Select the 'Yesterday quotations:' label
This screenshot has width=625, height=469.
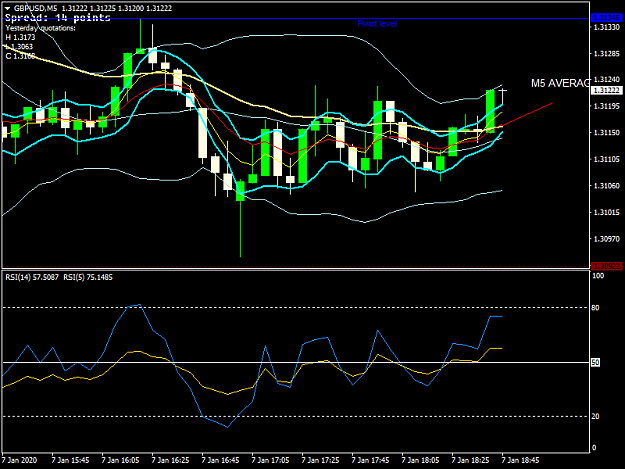40,28
